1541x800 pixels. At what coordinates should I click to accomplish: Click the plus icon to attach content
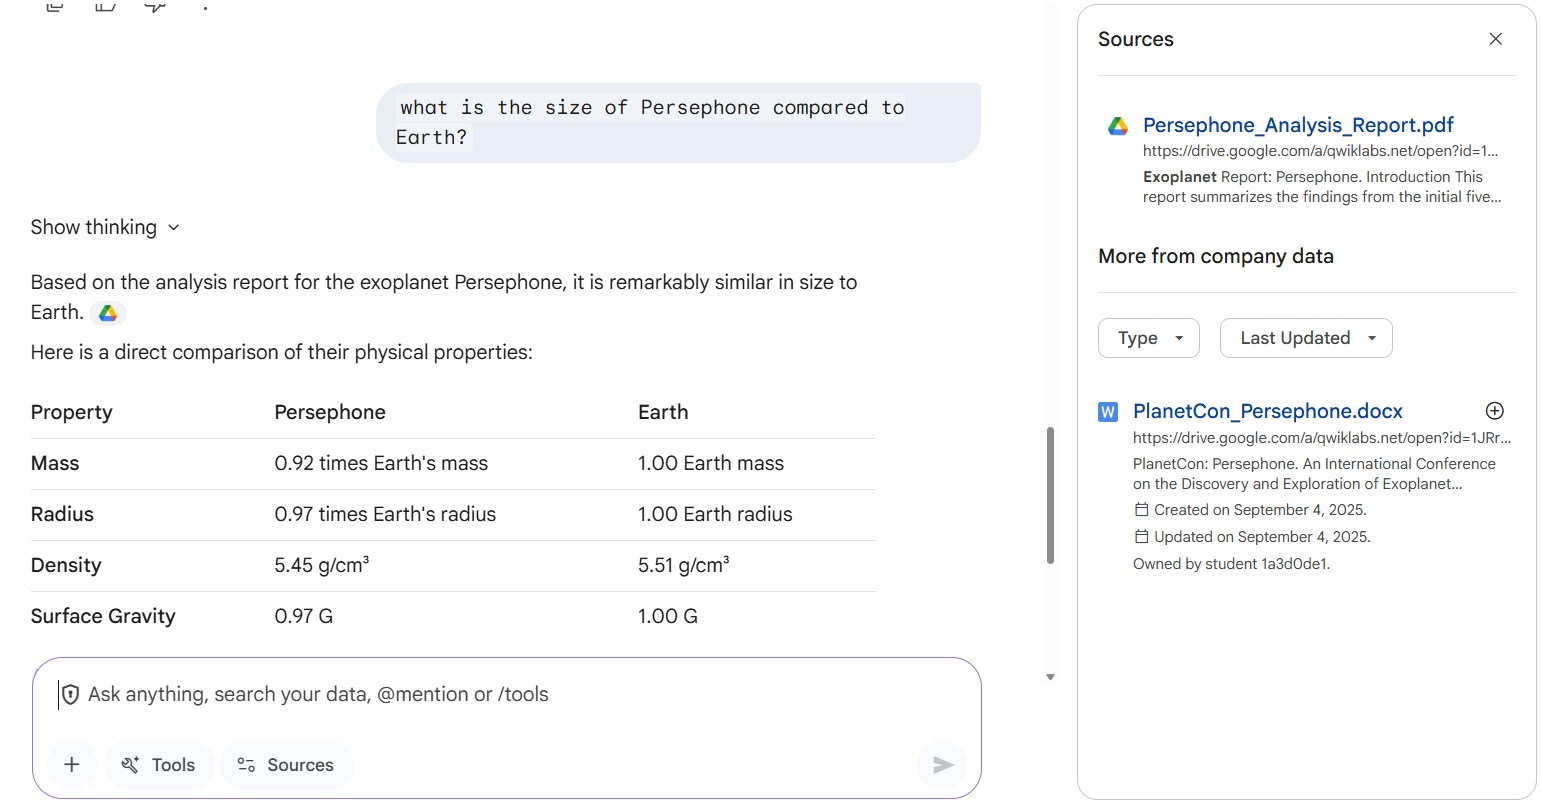point(71,764)
